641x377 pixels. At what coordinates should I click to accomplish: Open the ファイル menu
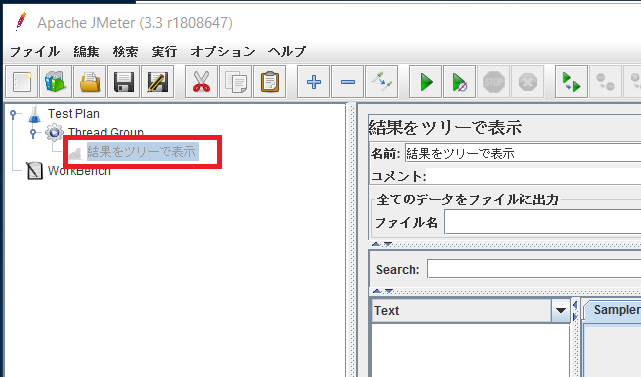click(35, 52)
